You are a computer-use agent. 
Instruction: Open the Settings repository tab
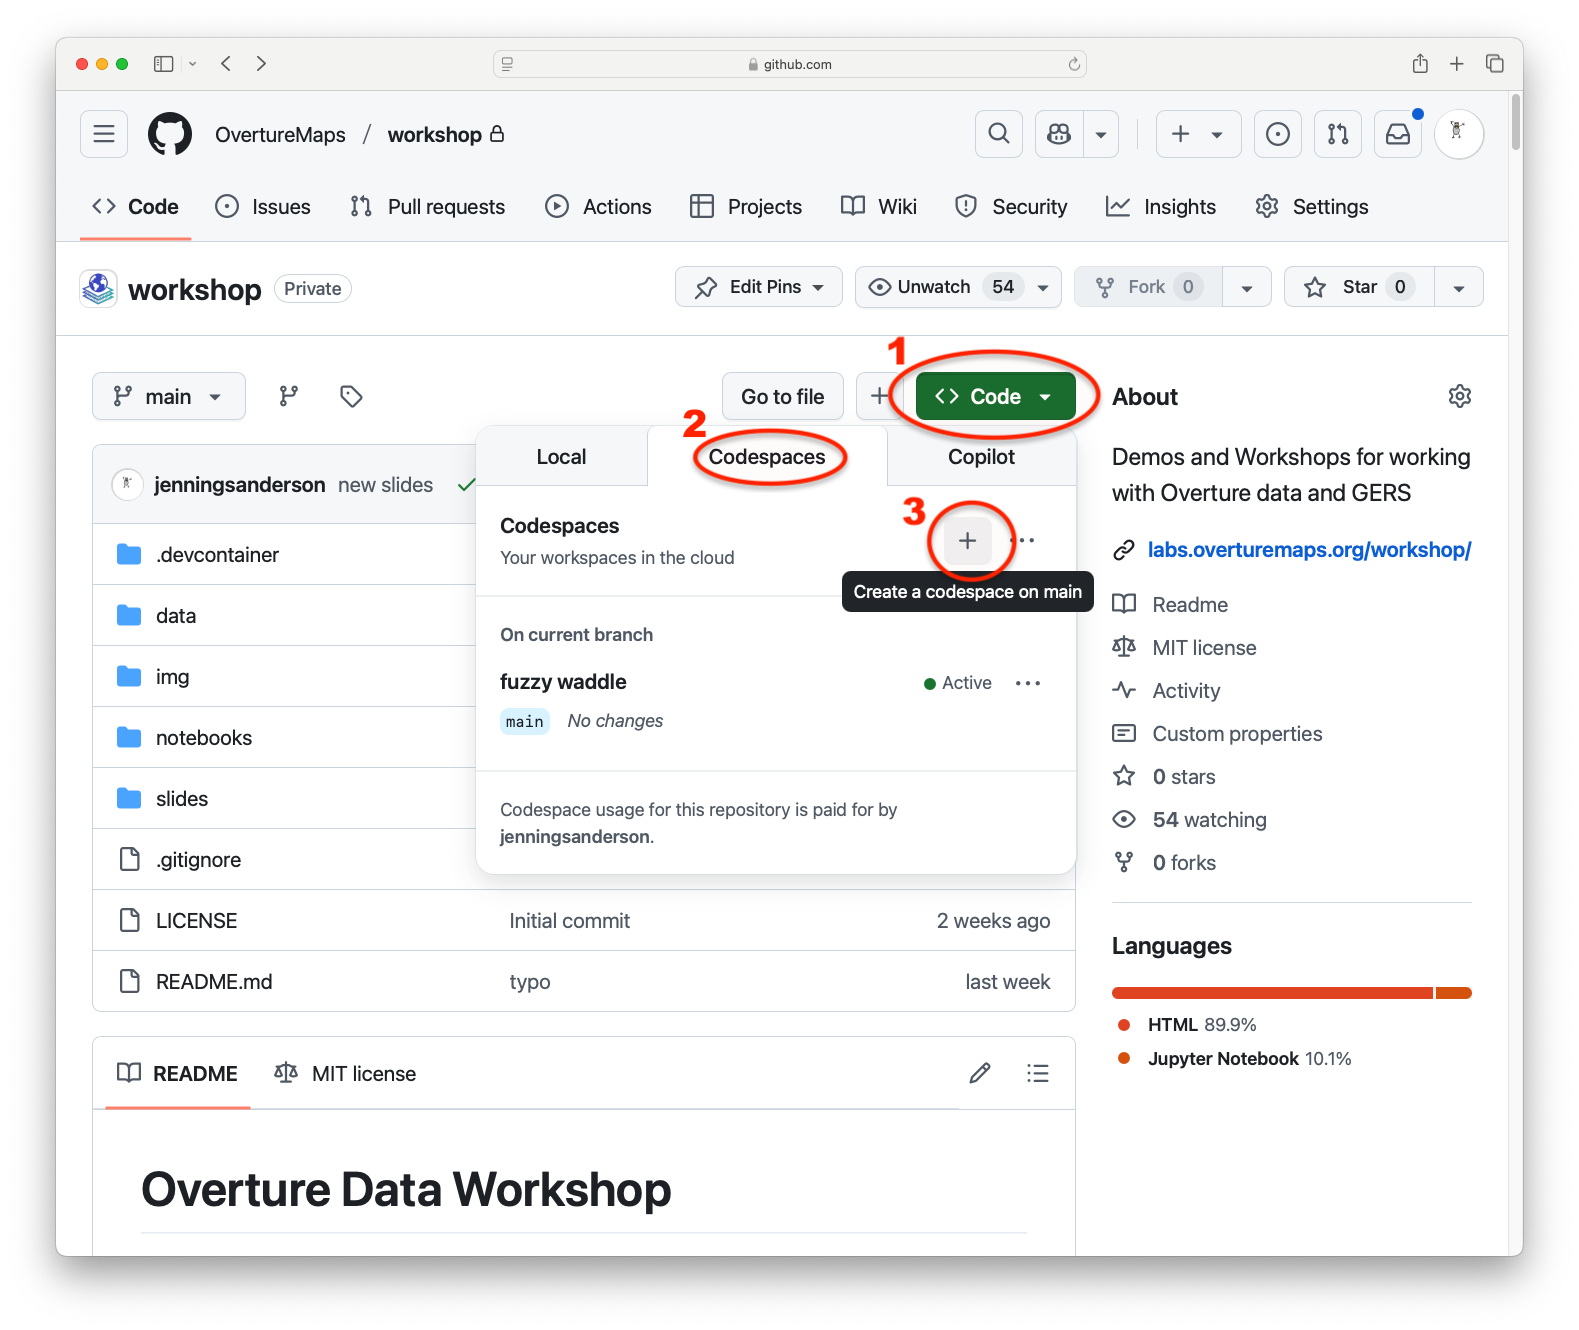click(x=1312, y=207)
